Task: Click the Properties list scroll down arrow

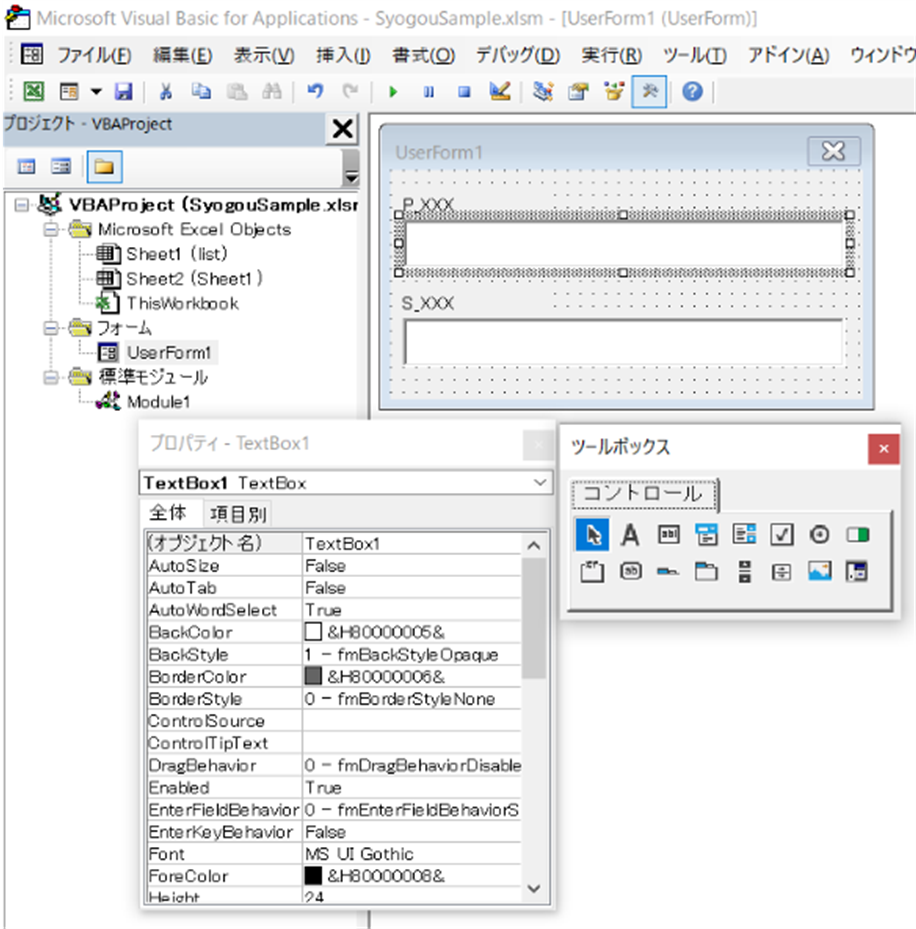Action: click(x=533, y=888)
